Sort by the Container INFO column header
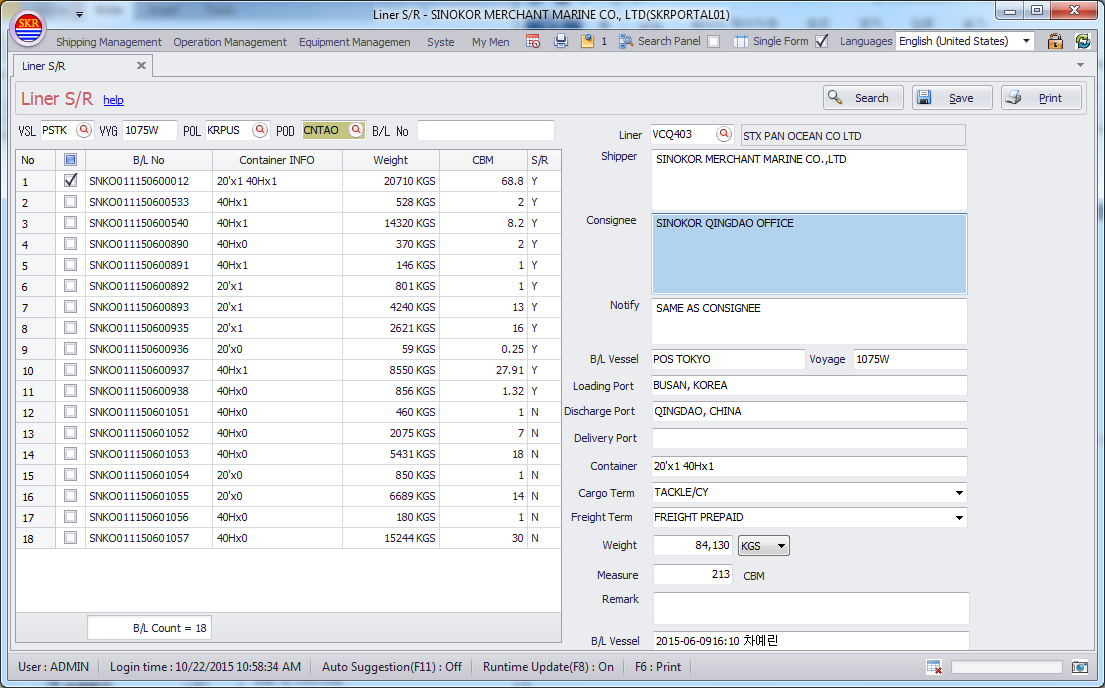1105x688 pixels. (277, 160)
